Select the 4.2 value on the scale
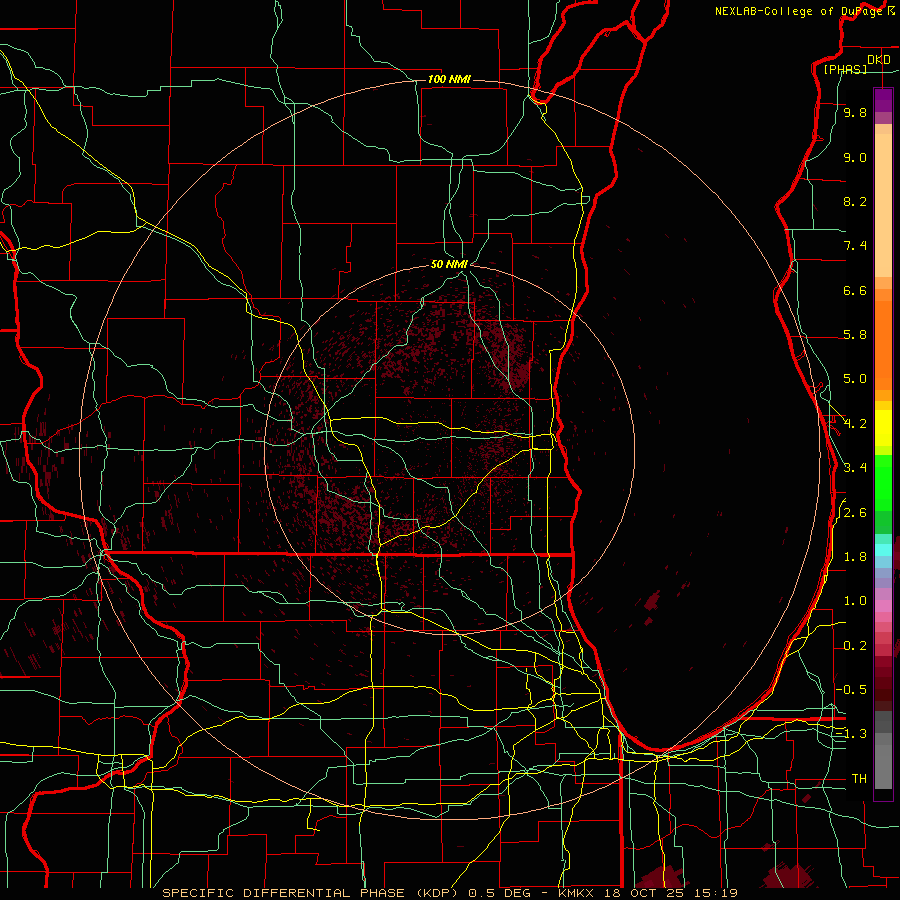Viewport: 900px width, 900px height. [855, 424]
